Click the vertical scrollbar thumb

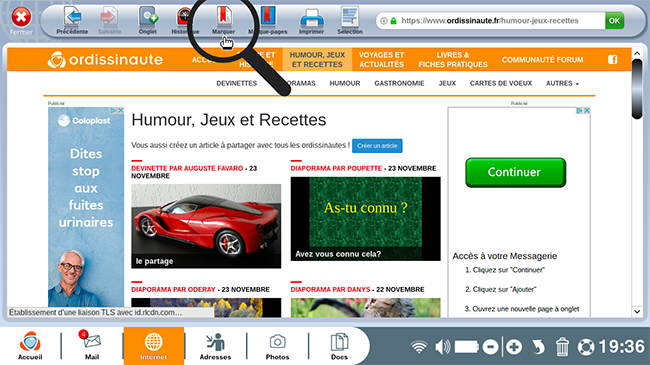(x=637, y=89)
